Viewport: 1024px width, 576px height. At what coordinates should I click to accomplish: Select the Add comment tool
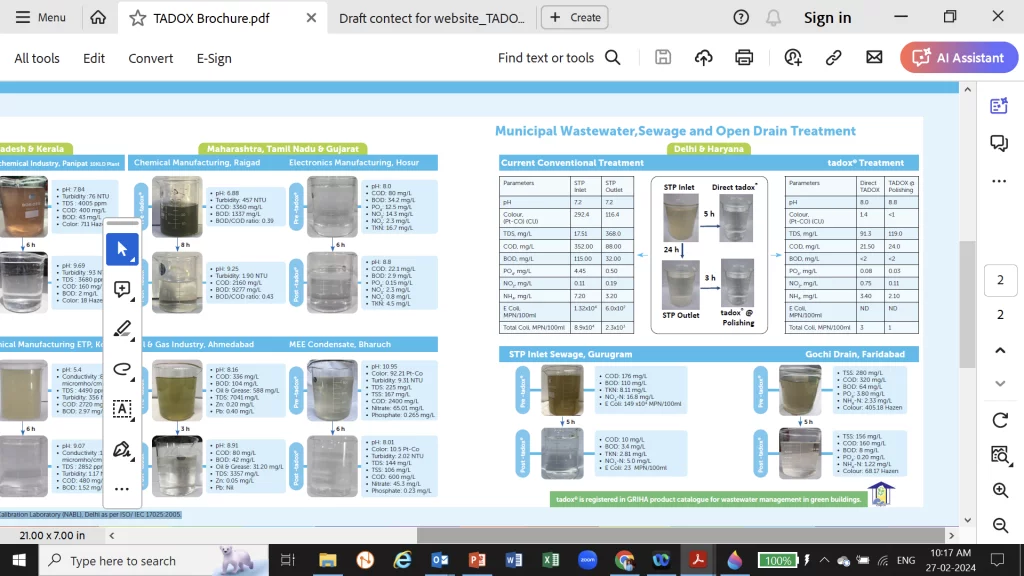click(122, 289)
